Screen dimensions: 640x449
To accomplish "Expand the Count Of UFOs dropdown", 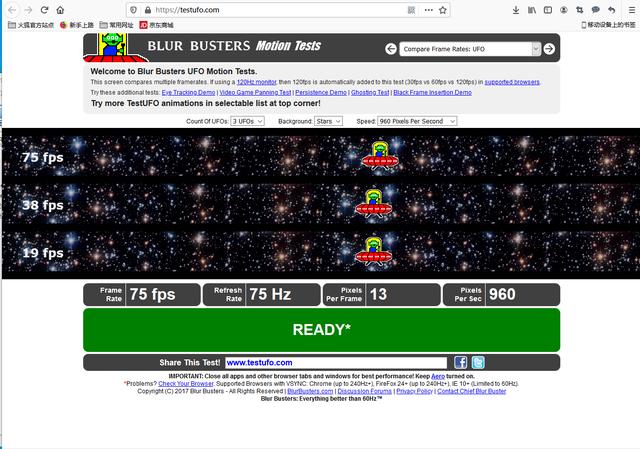I will (x=247, y=121).
